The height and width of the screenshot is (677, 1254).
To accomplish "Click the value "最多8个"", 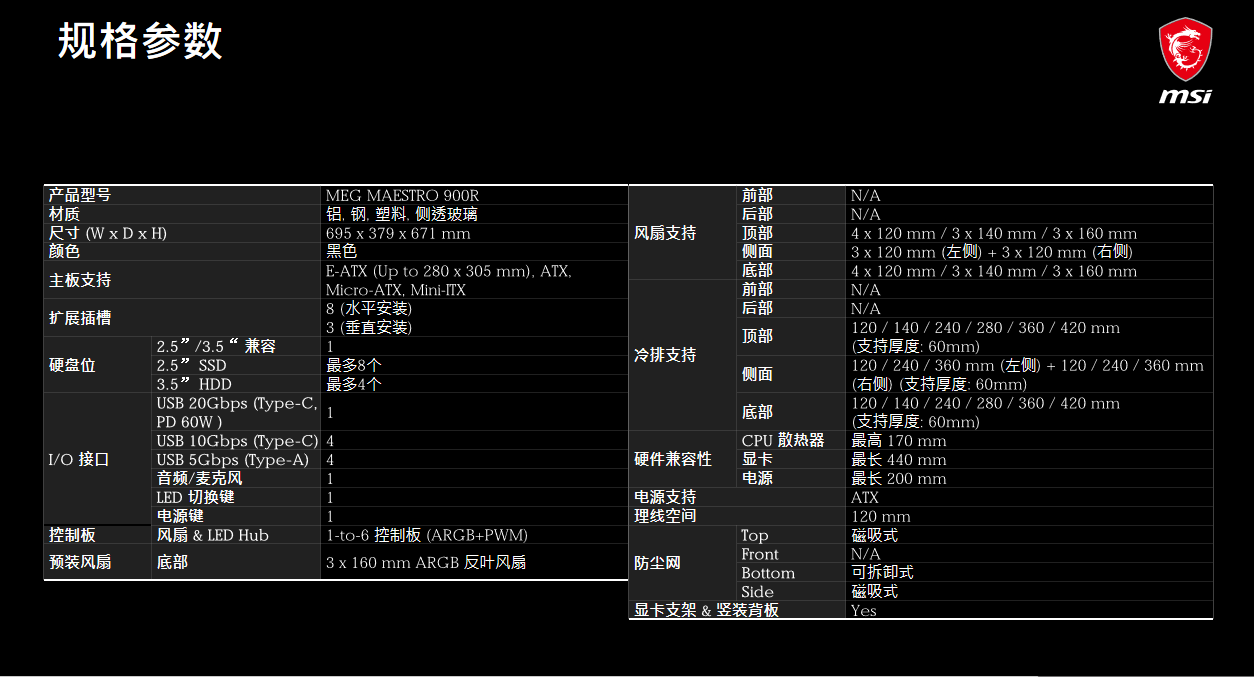I will (x=354, y=365).
